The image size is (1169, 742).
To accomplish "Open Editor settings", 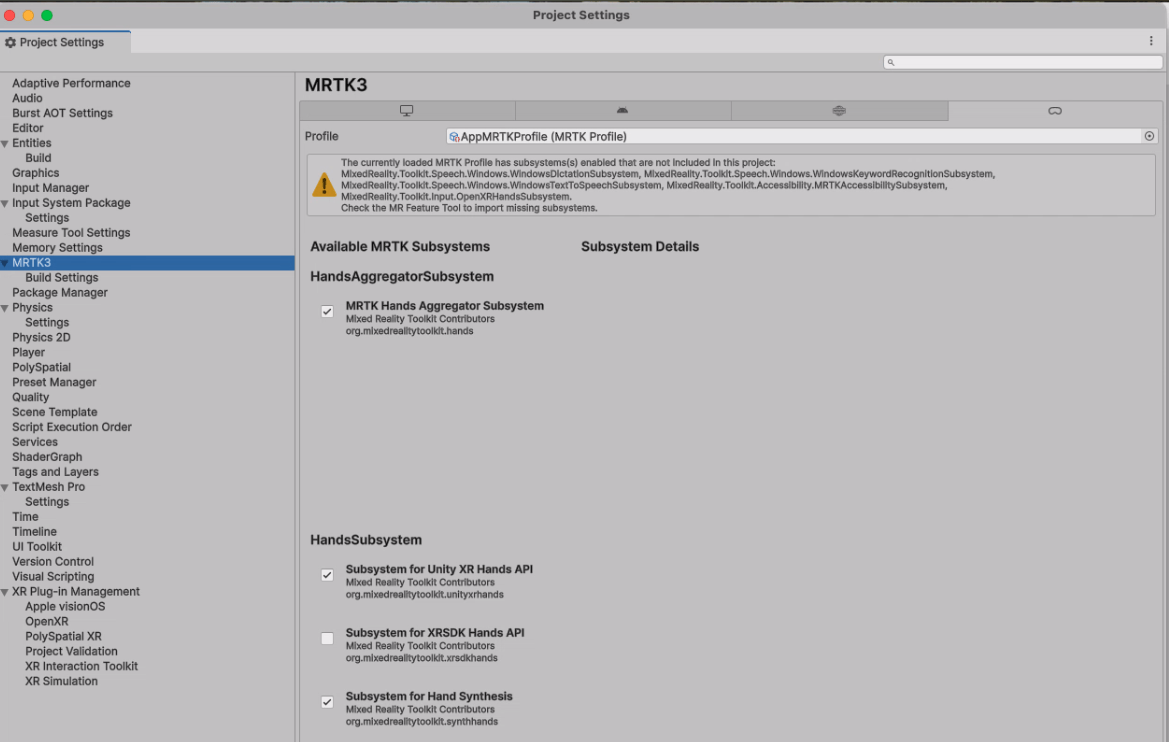I will pos(28,128).
